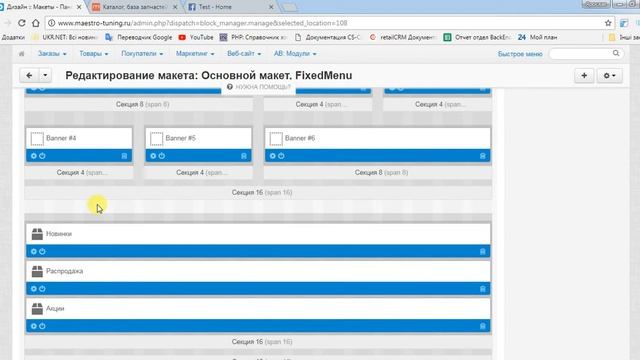Open Мой план bookmark

(538, 37)
